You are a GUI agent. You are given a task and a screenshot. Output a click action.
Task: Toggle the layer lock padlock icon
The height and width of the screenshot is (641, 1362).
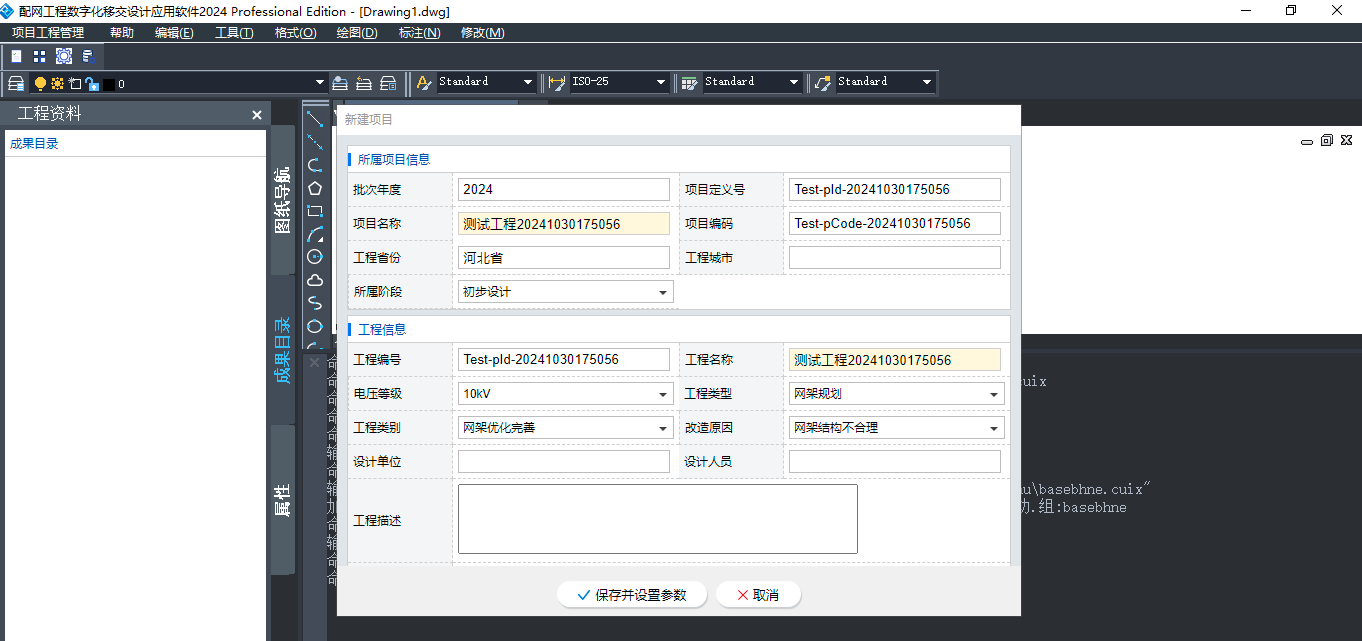[x=91, y=84]
